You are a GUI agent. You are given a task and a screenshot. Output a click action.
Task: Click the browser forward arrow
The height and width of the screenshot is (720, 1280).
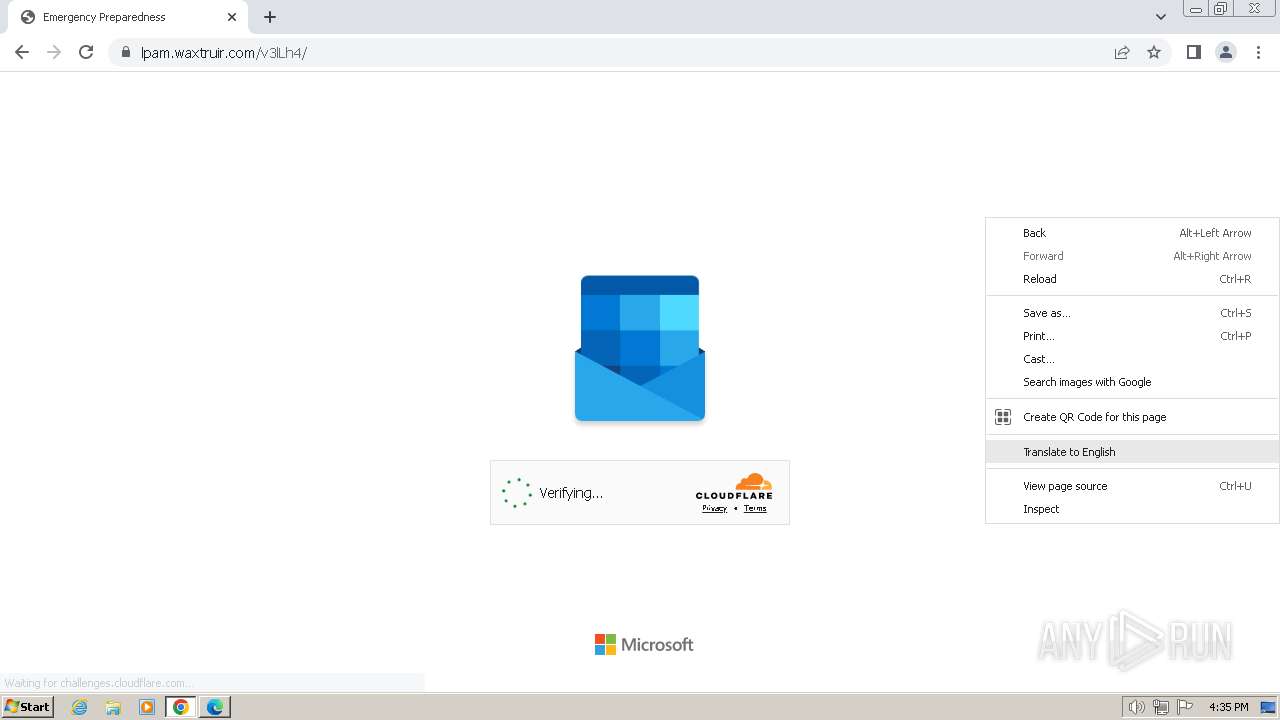coord(54,52)
